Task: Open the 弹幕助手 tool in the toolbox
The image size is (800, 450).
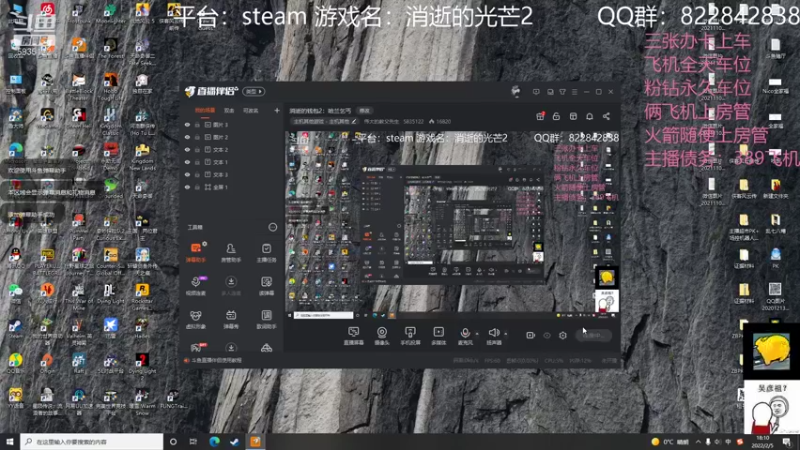Action: click(196, 252)
